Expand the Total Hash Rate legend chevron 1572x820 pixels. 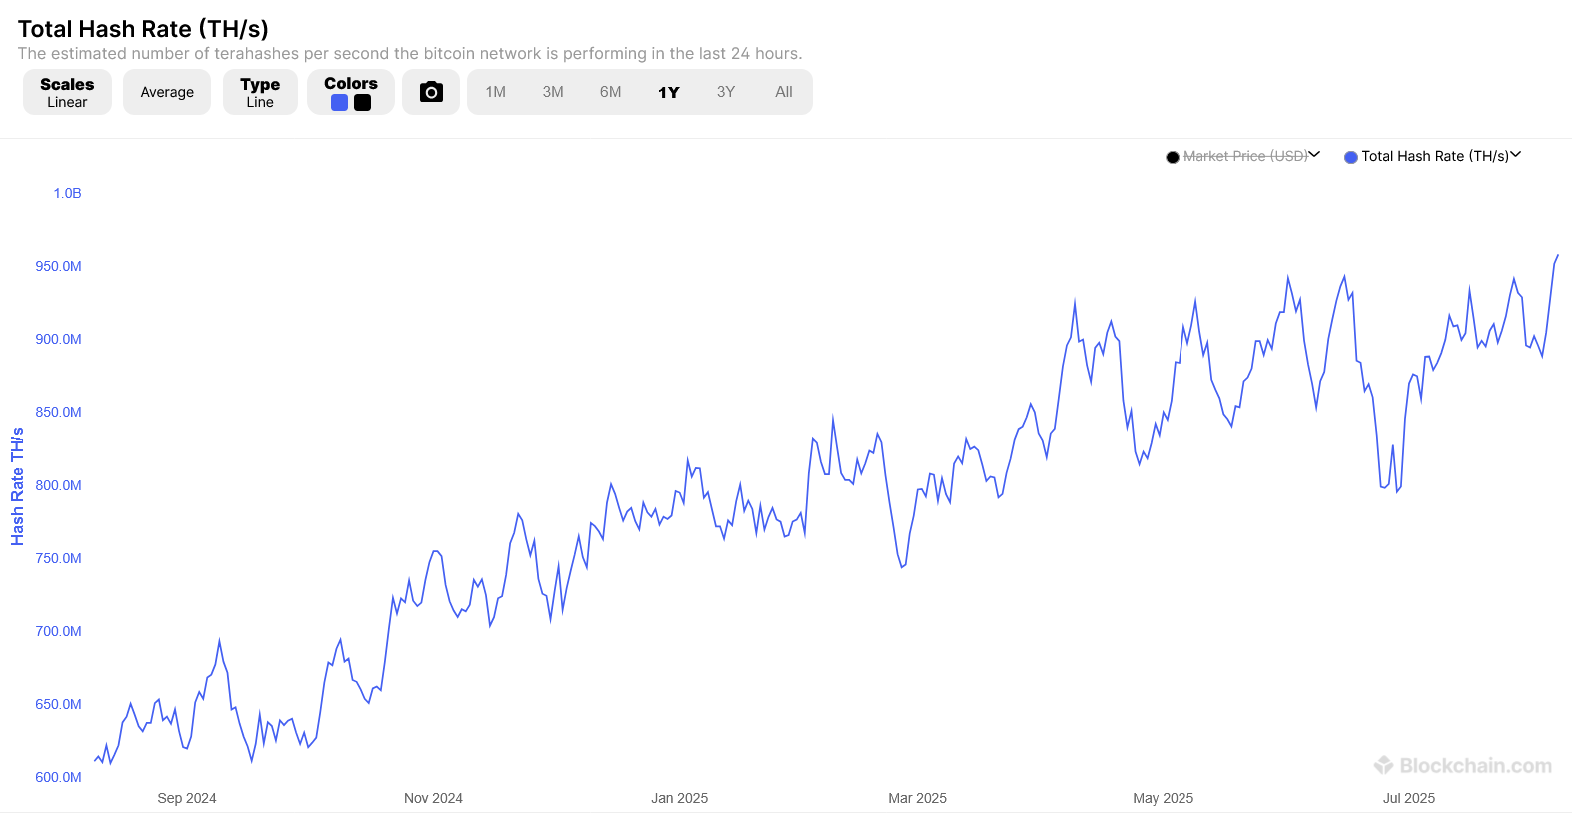pyautogui.click(x=1516, y=155)
